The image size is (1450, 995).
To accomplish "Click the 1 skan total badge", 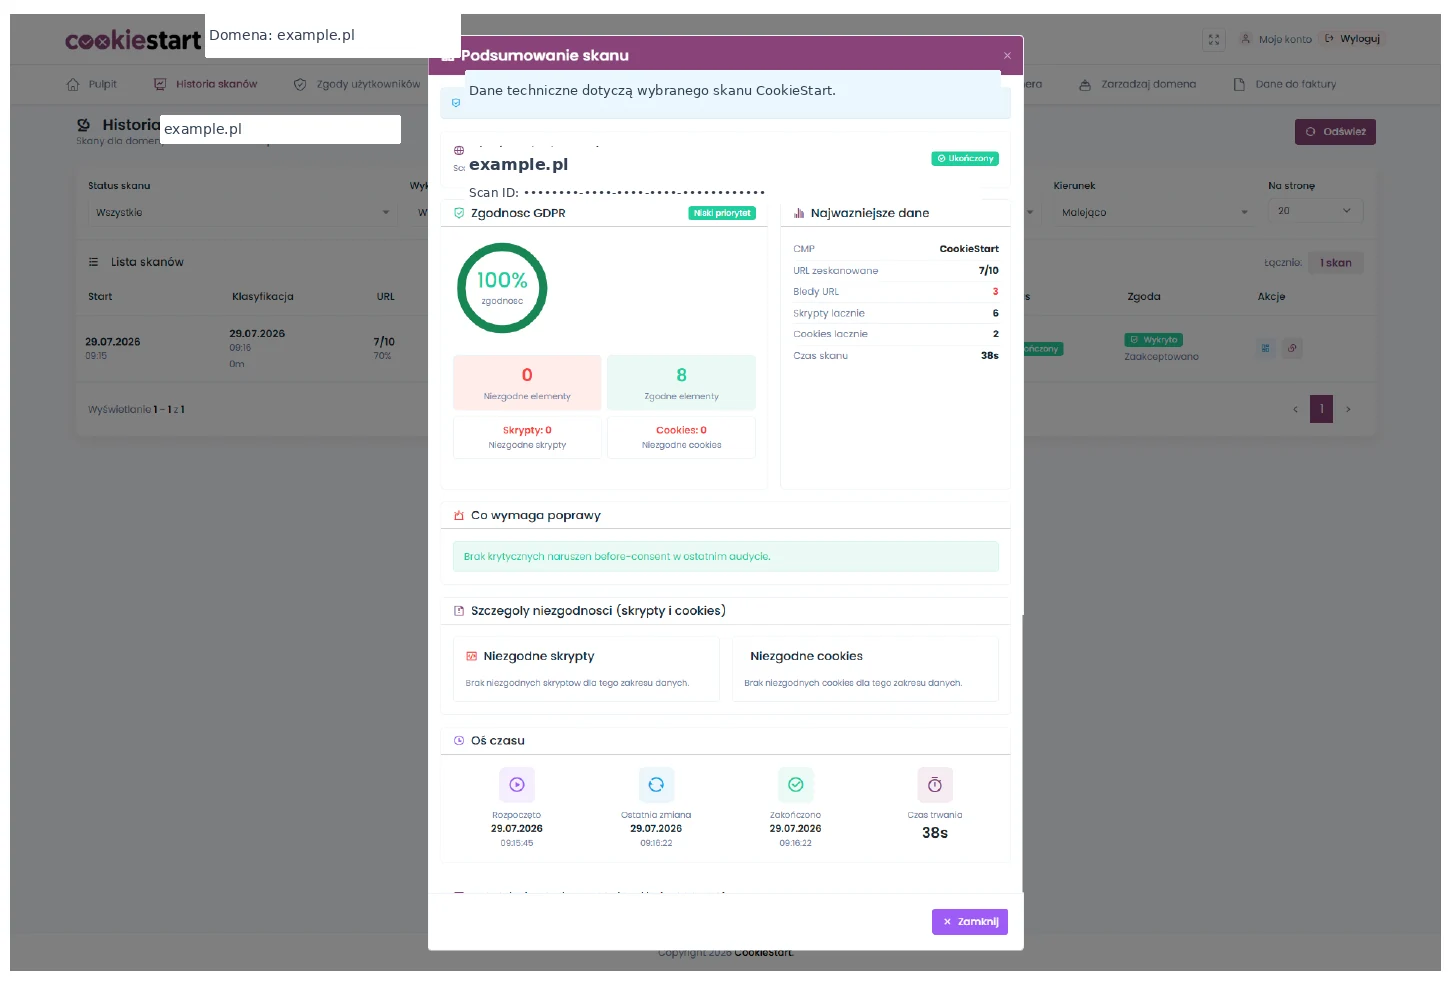I will [1336, 263].
